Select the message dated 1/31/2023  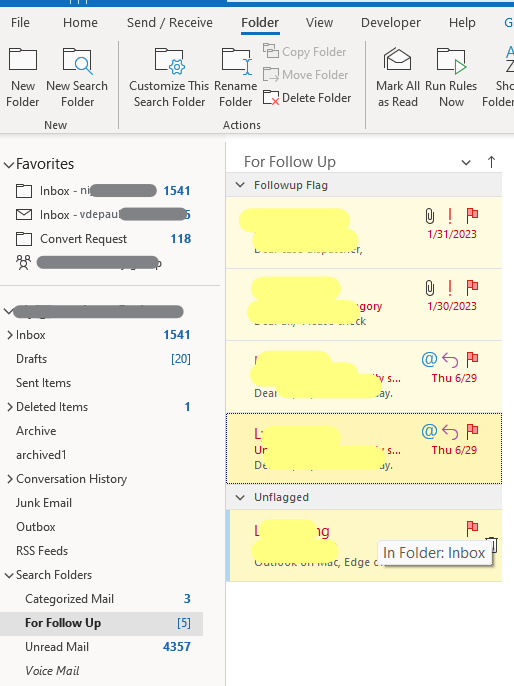364,232
